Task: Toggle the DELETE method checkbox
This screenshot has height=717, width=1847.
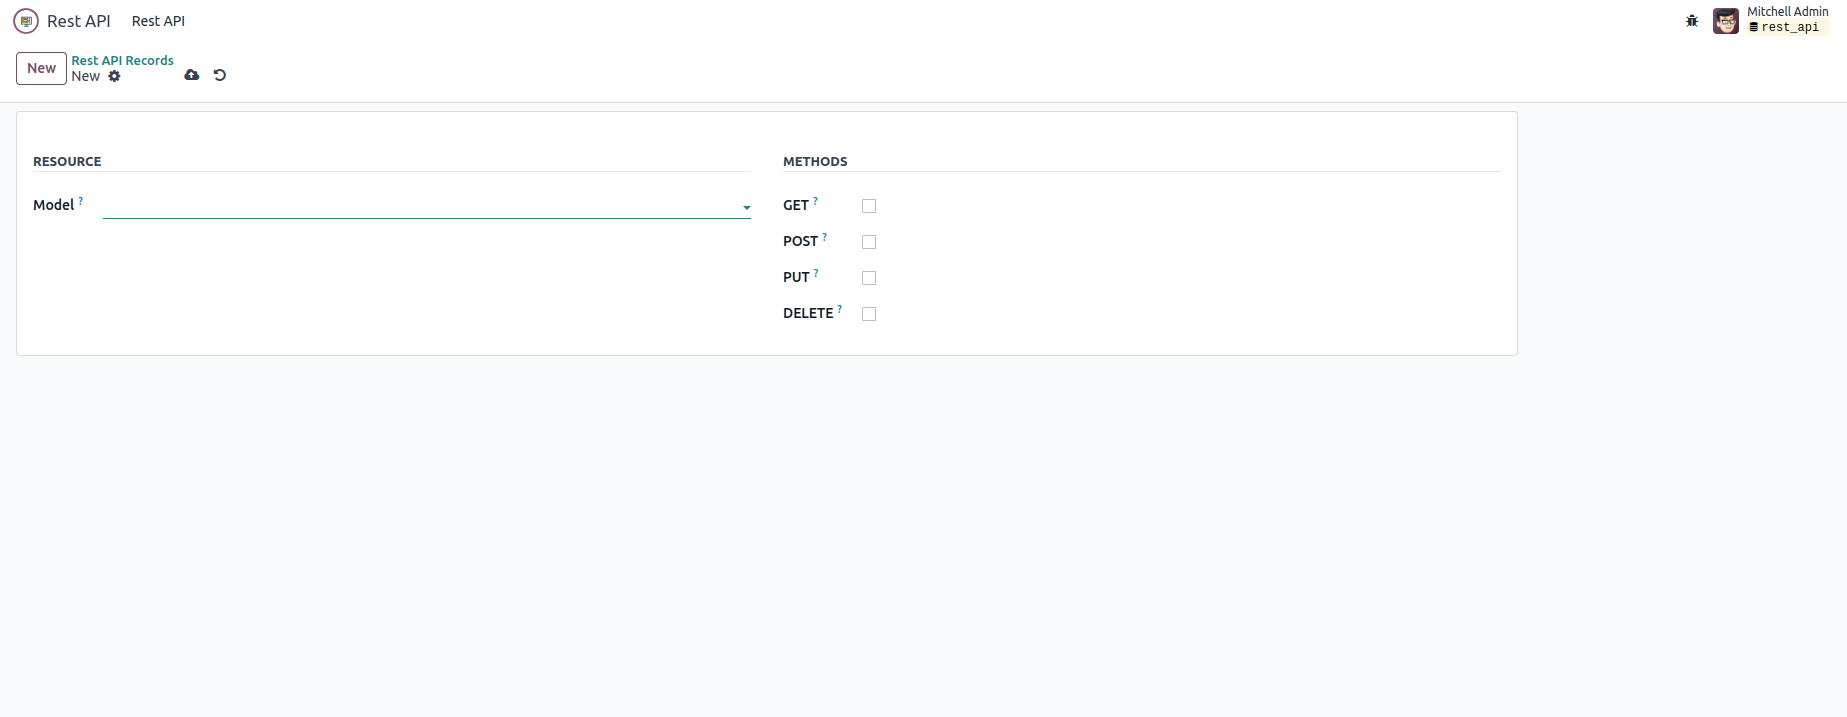Action: pos(869,314)
